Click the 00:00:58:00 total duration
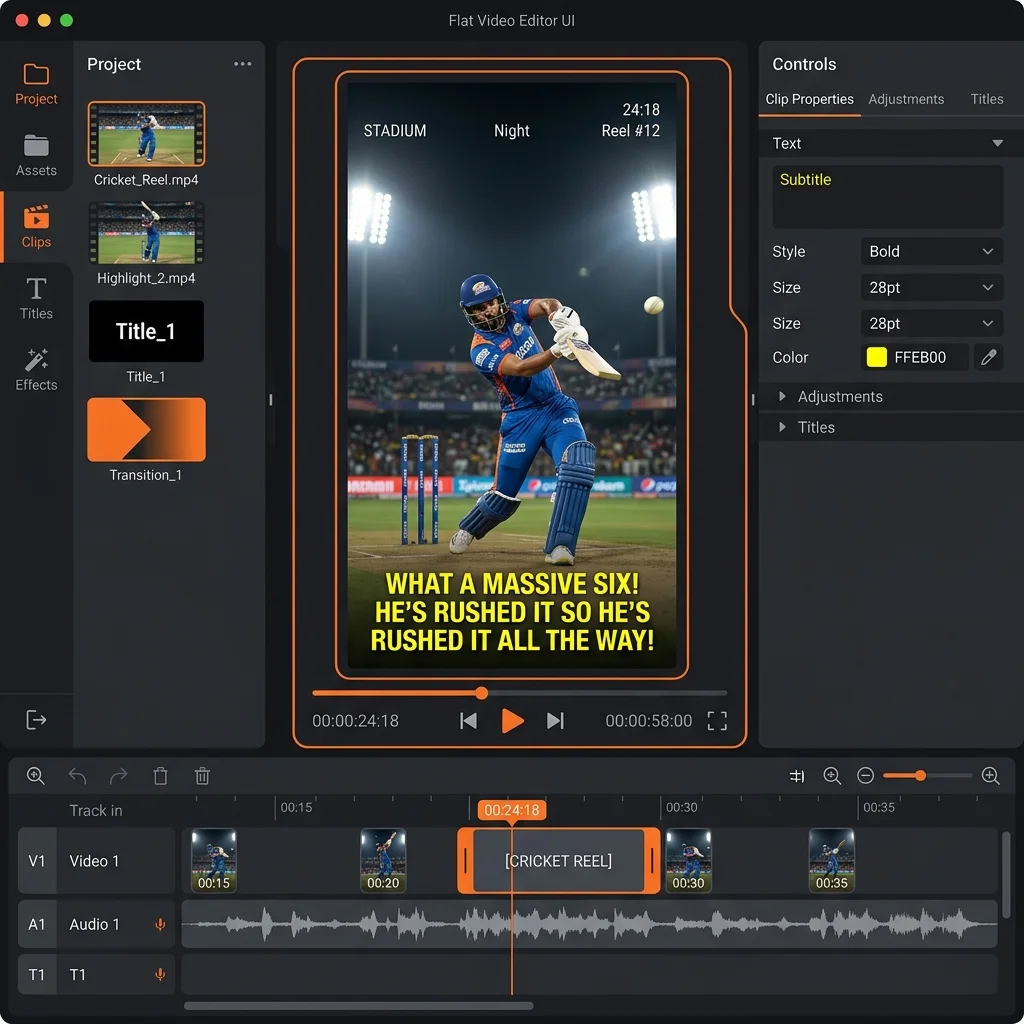The height and width of the screenshot is (1024, 1024). tap(648, 720)
